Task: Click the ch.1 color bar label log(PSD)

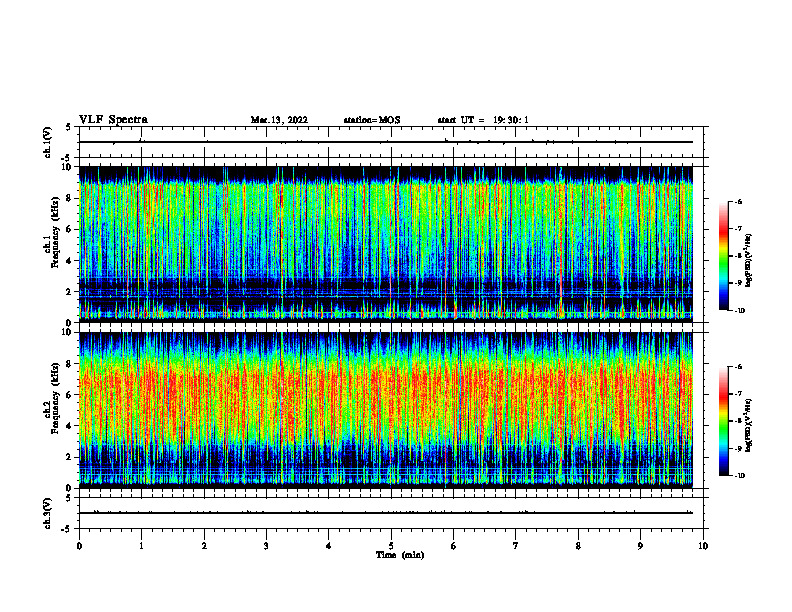Action: (x=749, y=261)
